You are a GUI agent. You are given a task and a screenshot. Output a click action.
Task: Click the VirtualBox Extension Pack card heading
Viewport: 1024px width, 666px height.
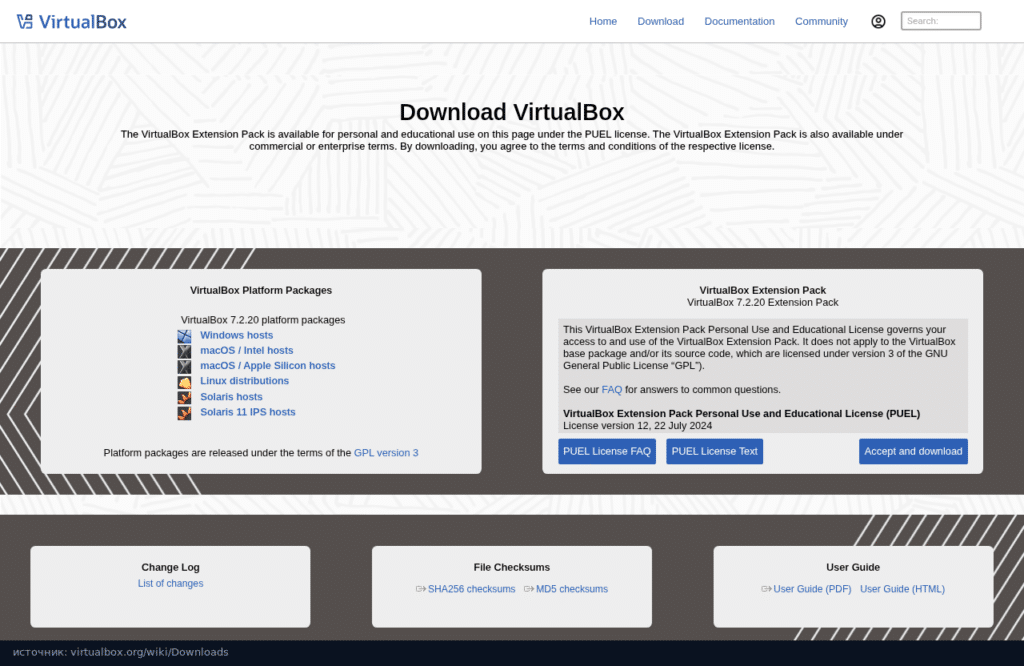763,291
